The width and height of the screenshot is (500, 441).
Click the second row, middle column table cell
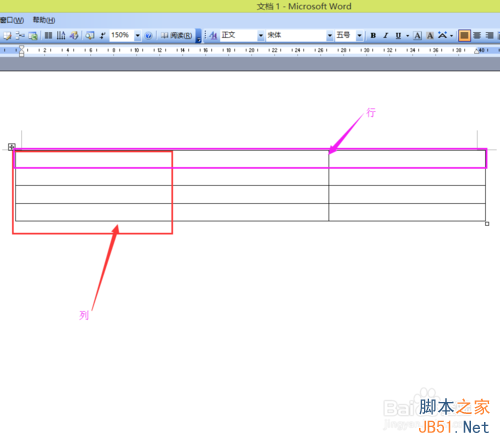tap(250, 177)
